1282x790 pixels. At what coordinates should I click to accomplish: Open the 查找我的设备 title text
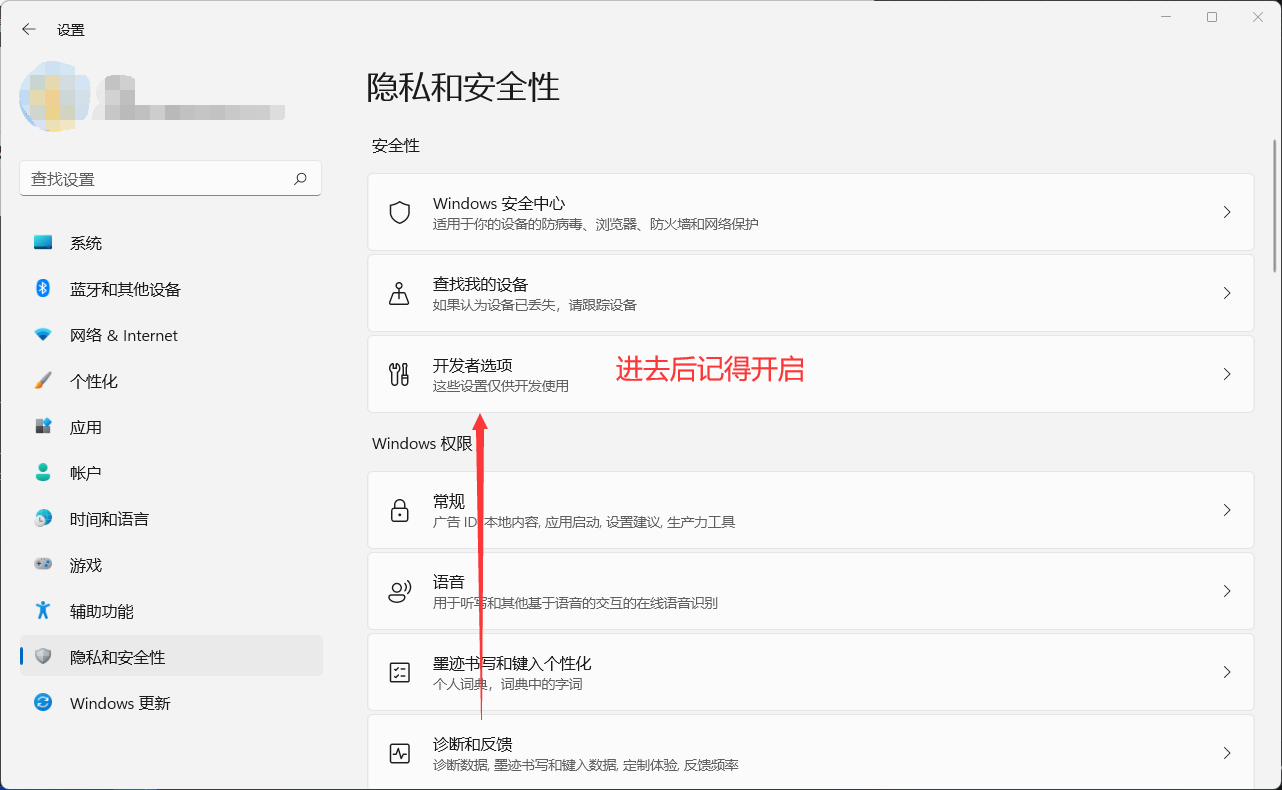click(x=480, y=284)
